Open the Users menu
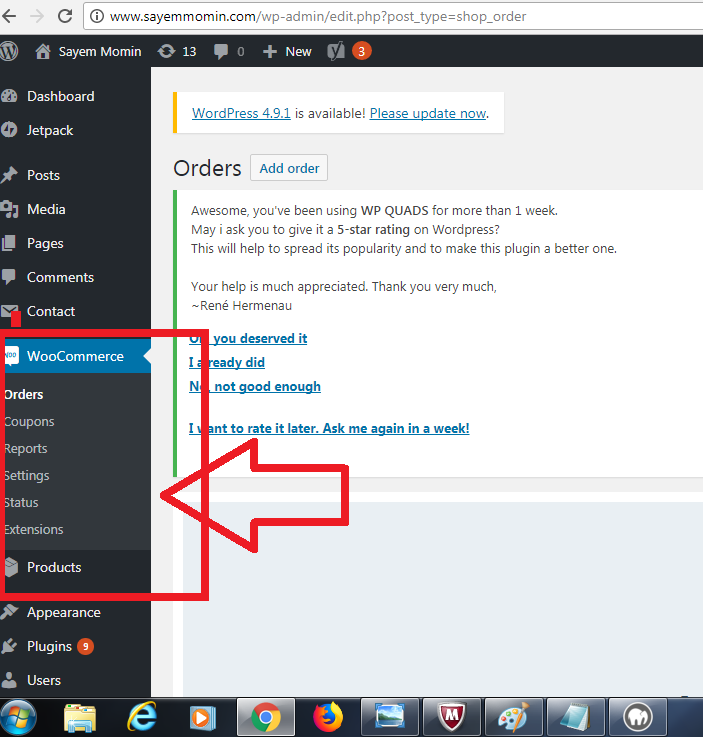The height and width of the screenshot is (737, 703). click(x=44, y=681)
